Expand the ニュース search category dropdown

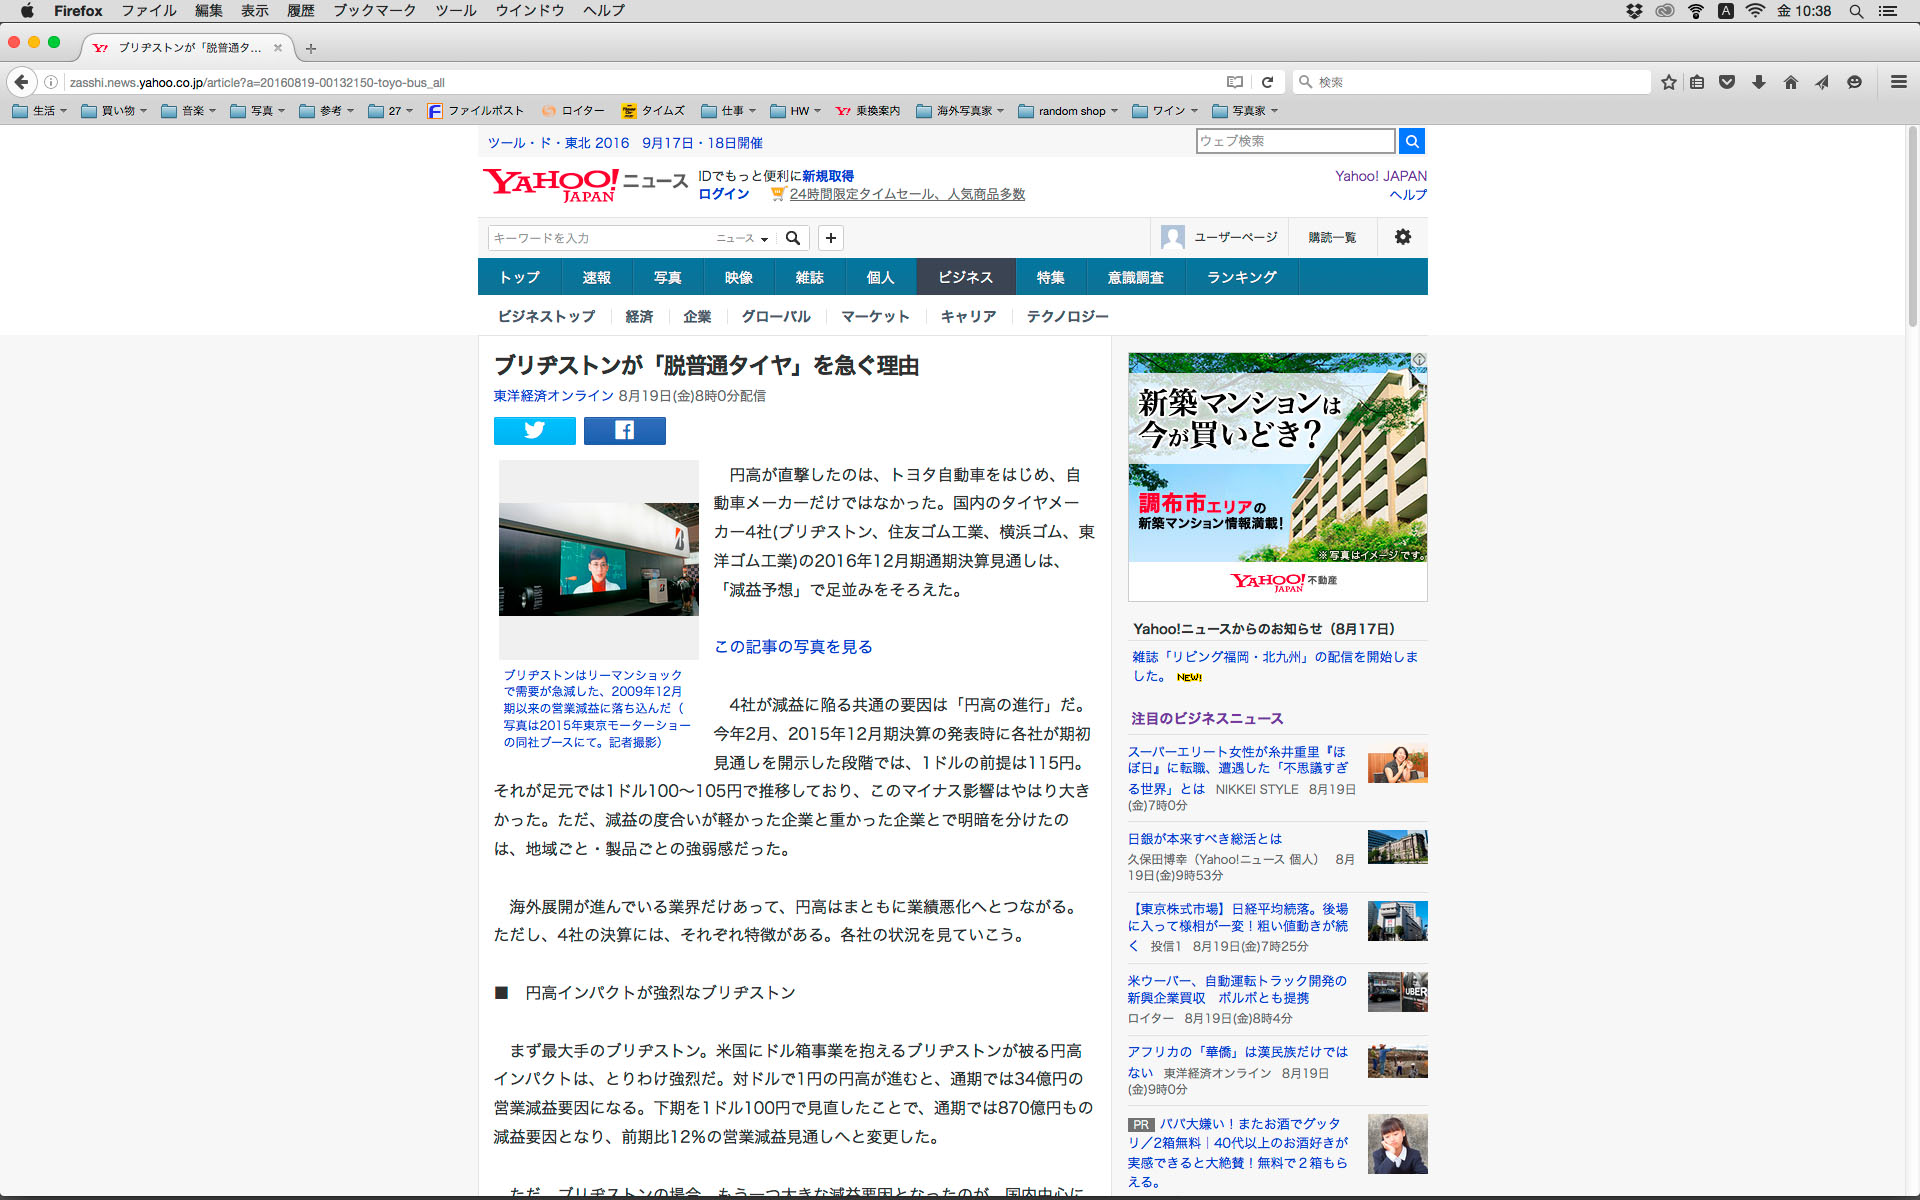742,238
